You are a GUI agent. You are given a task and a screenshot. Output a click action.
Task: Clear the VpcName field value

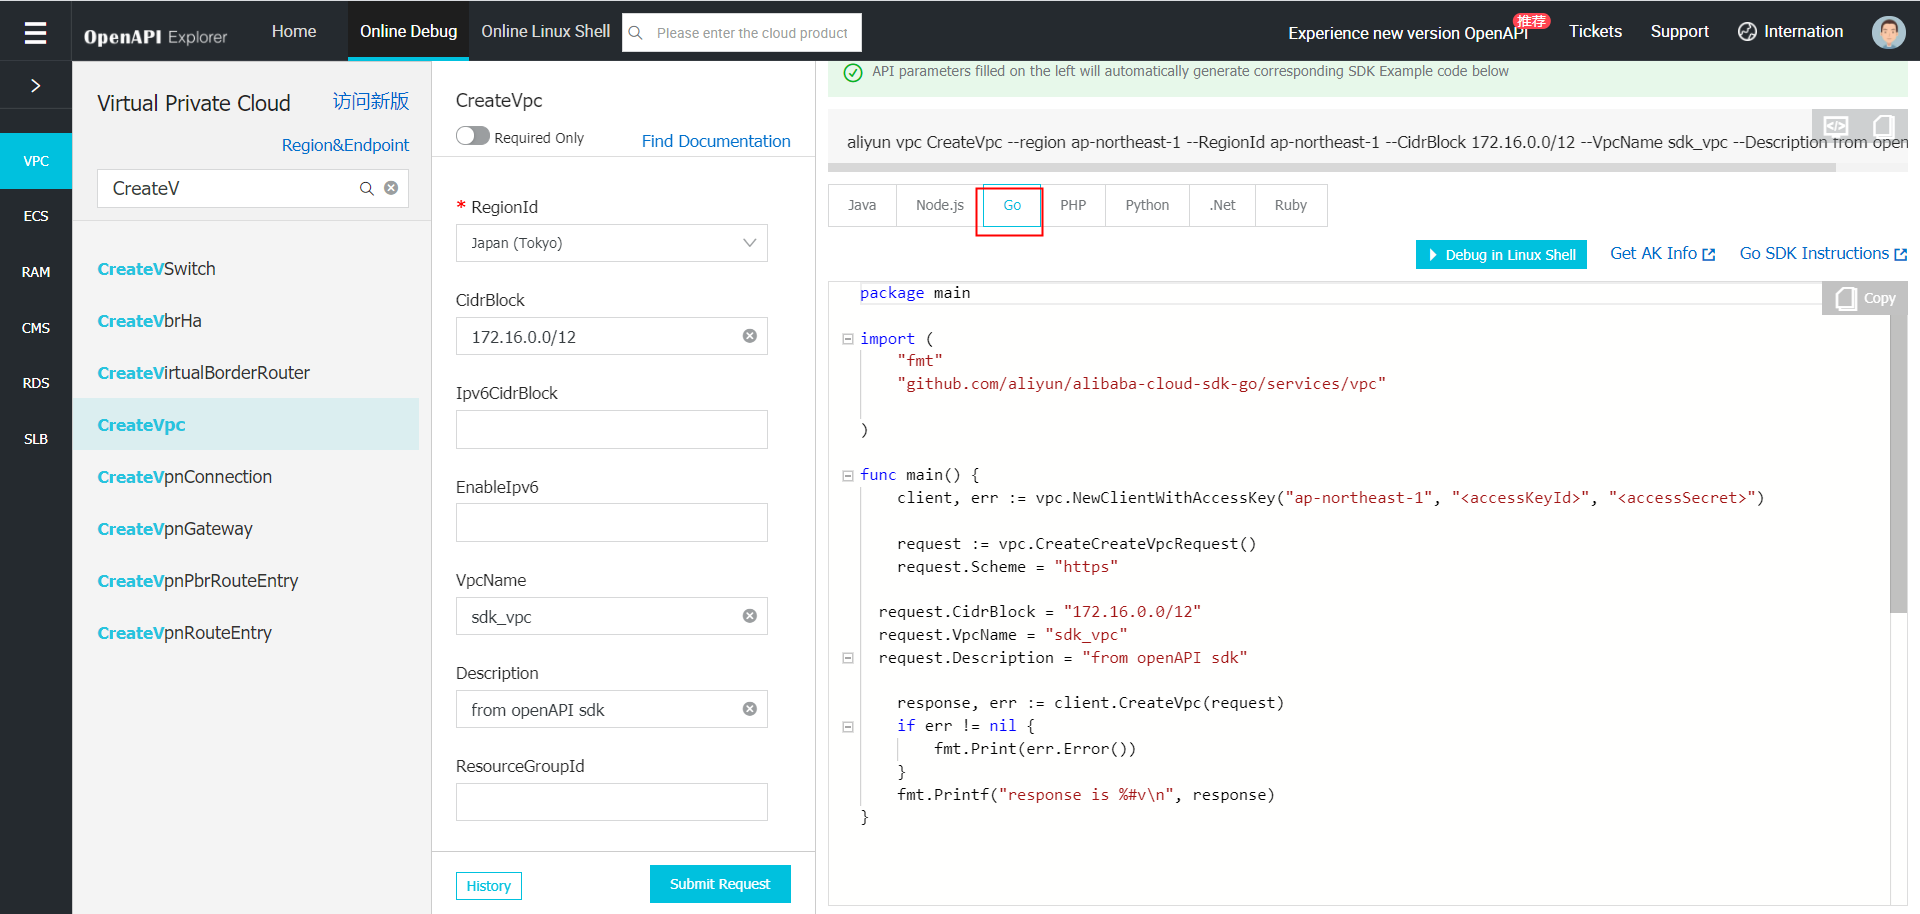(750, 616)
